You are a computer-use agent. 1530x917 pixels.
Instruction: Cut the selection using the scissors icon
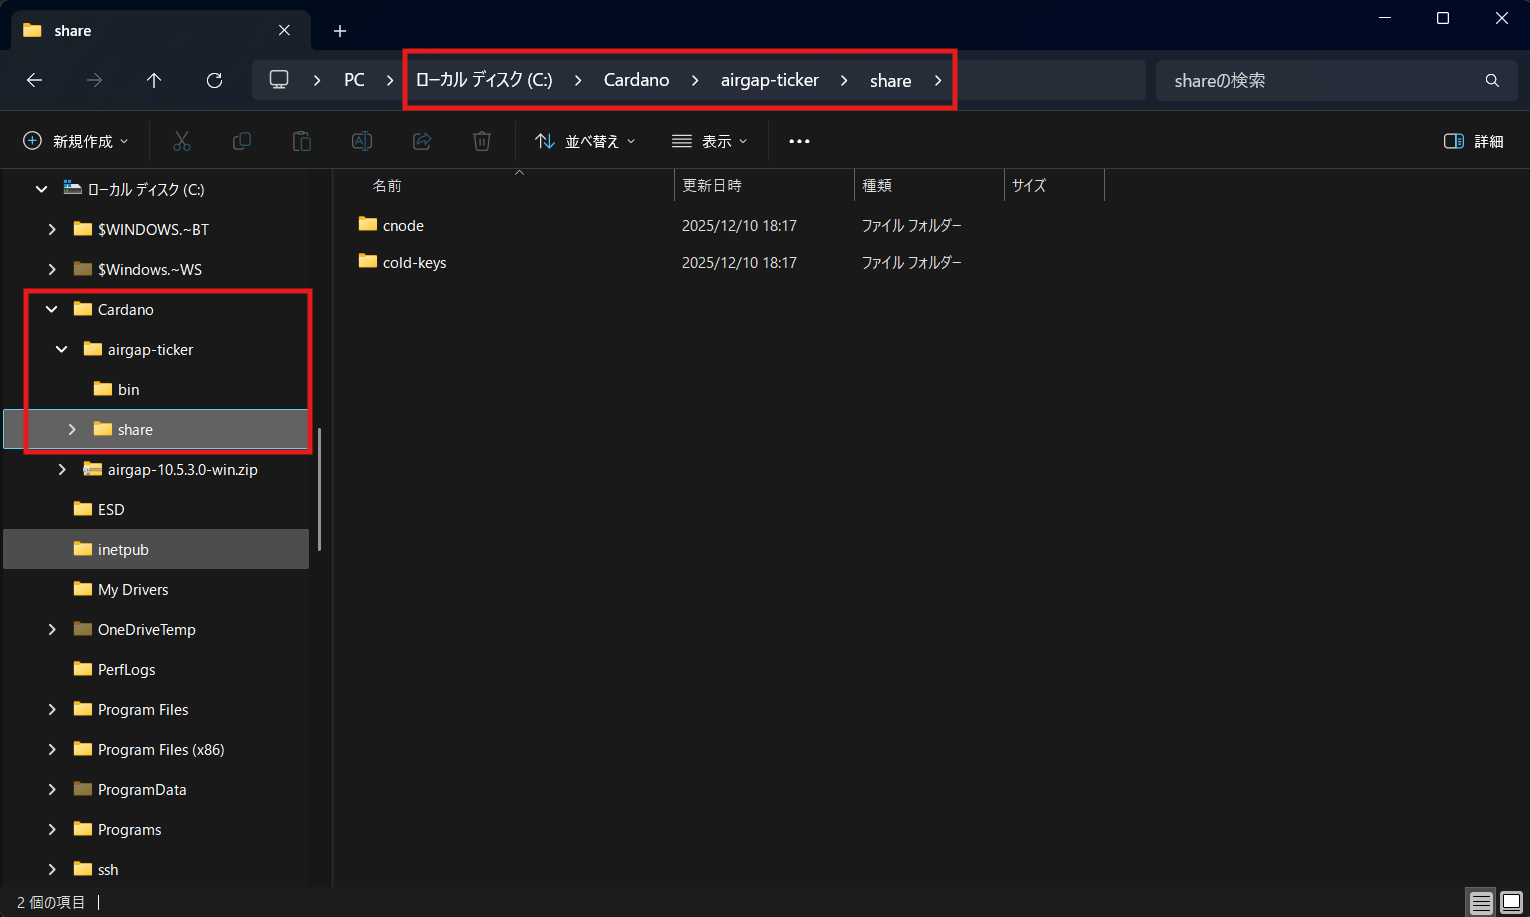pyautogui.click(x=182, y=140)
